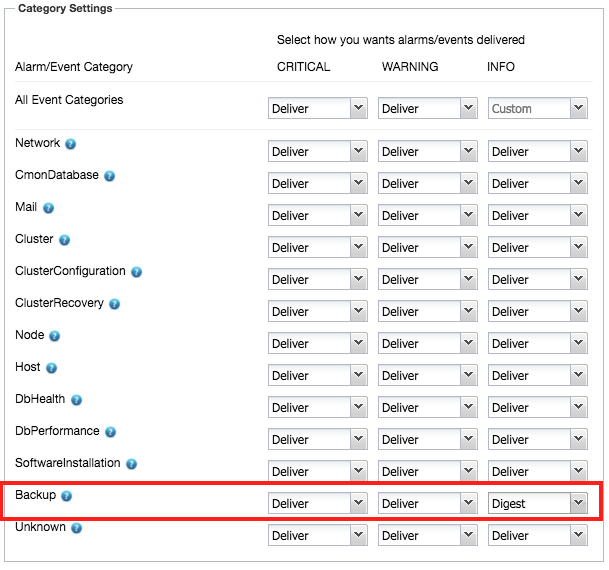Expand DbHealth WARNING dropdown
609x570 pixels.
point(428,407)
